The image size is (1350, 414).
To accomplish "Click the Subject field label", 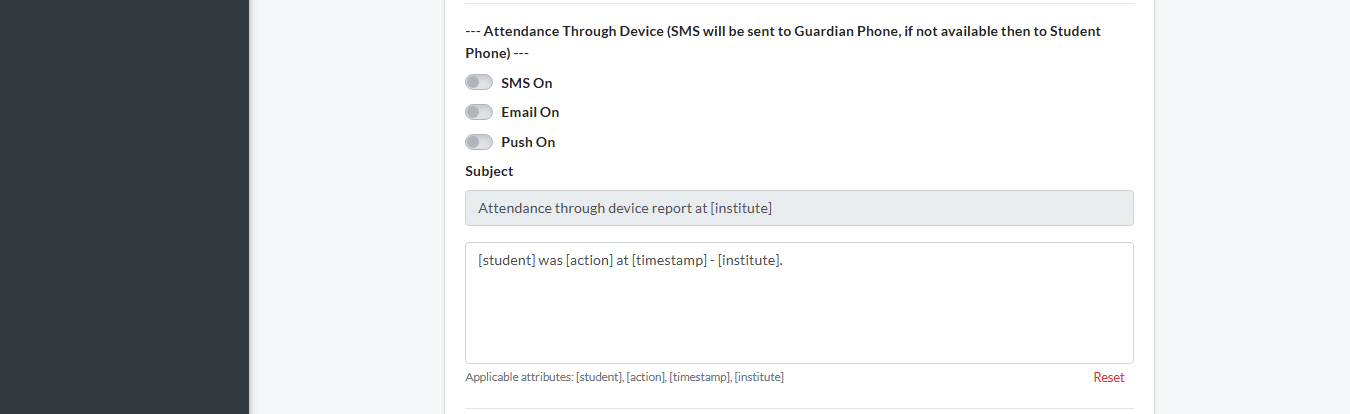I will 489,171.
